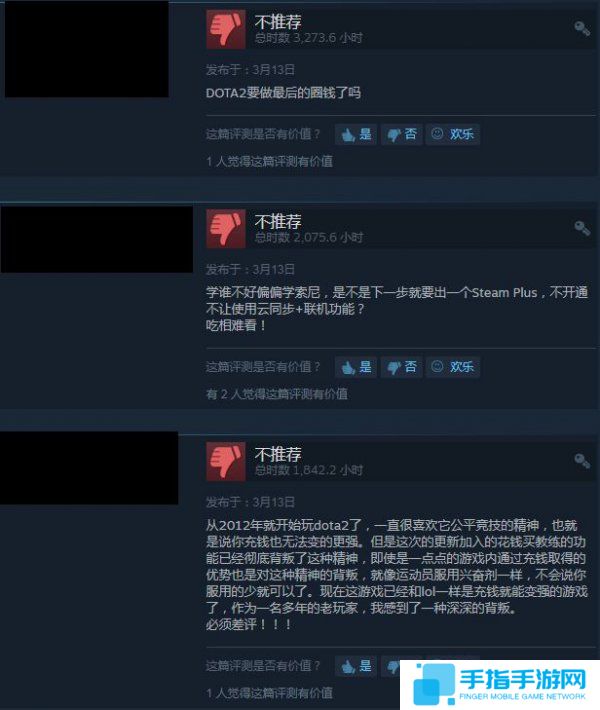Open third reviewer's blacked-out profile area
The image size is (600, 710).
(89, 468)
